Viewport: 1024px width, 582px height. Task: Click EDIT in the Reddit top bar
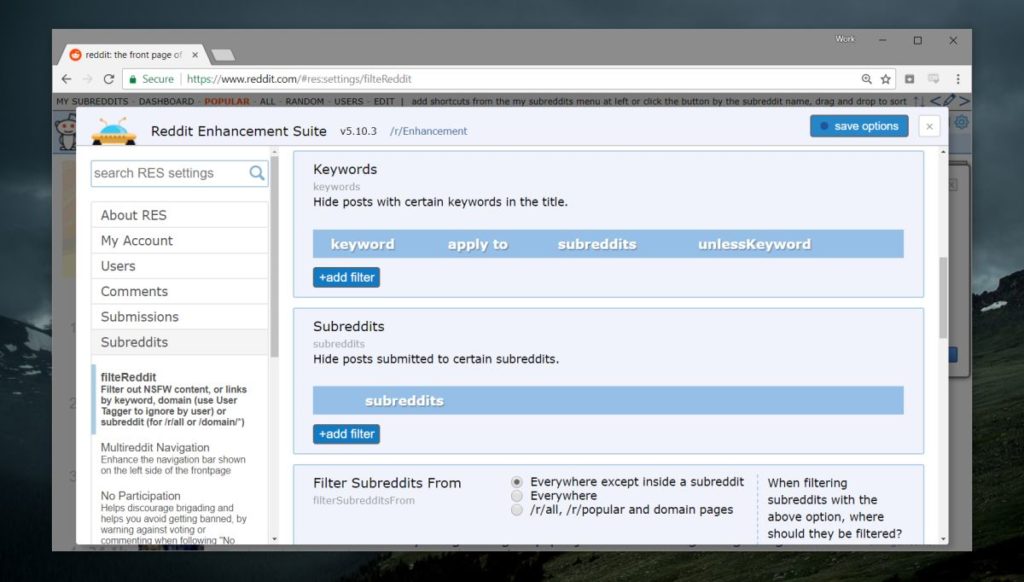(384, 101)
